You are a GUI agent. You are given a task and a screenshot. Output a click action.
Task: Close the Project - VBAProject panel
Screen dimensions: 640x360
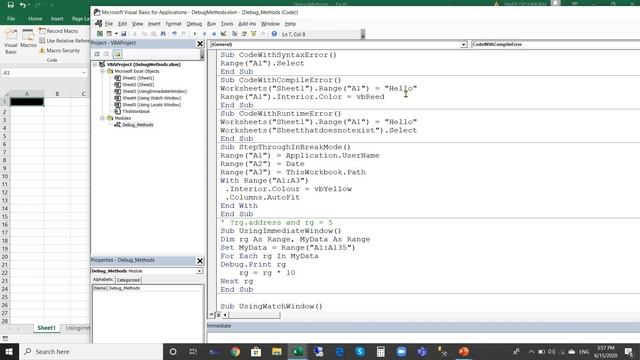tap(200, 44)
